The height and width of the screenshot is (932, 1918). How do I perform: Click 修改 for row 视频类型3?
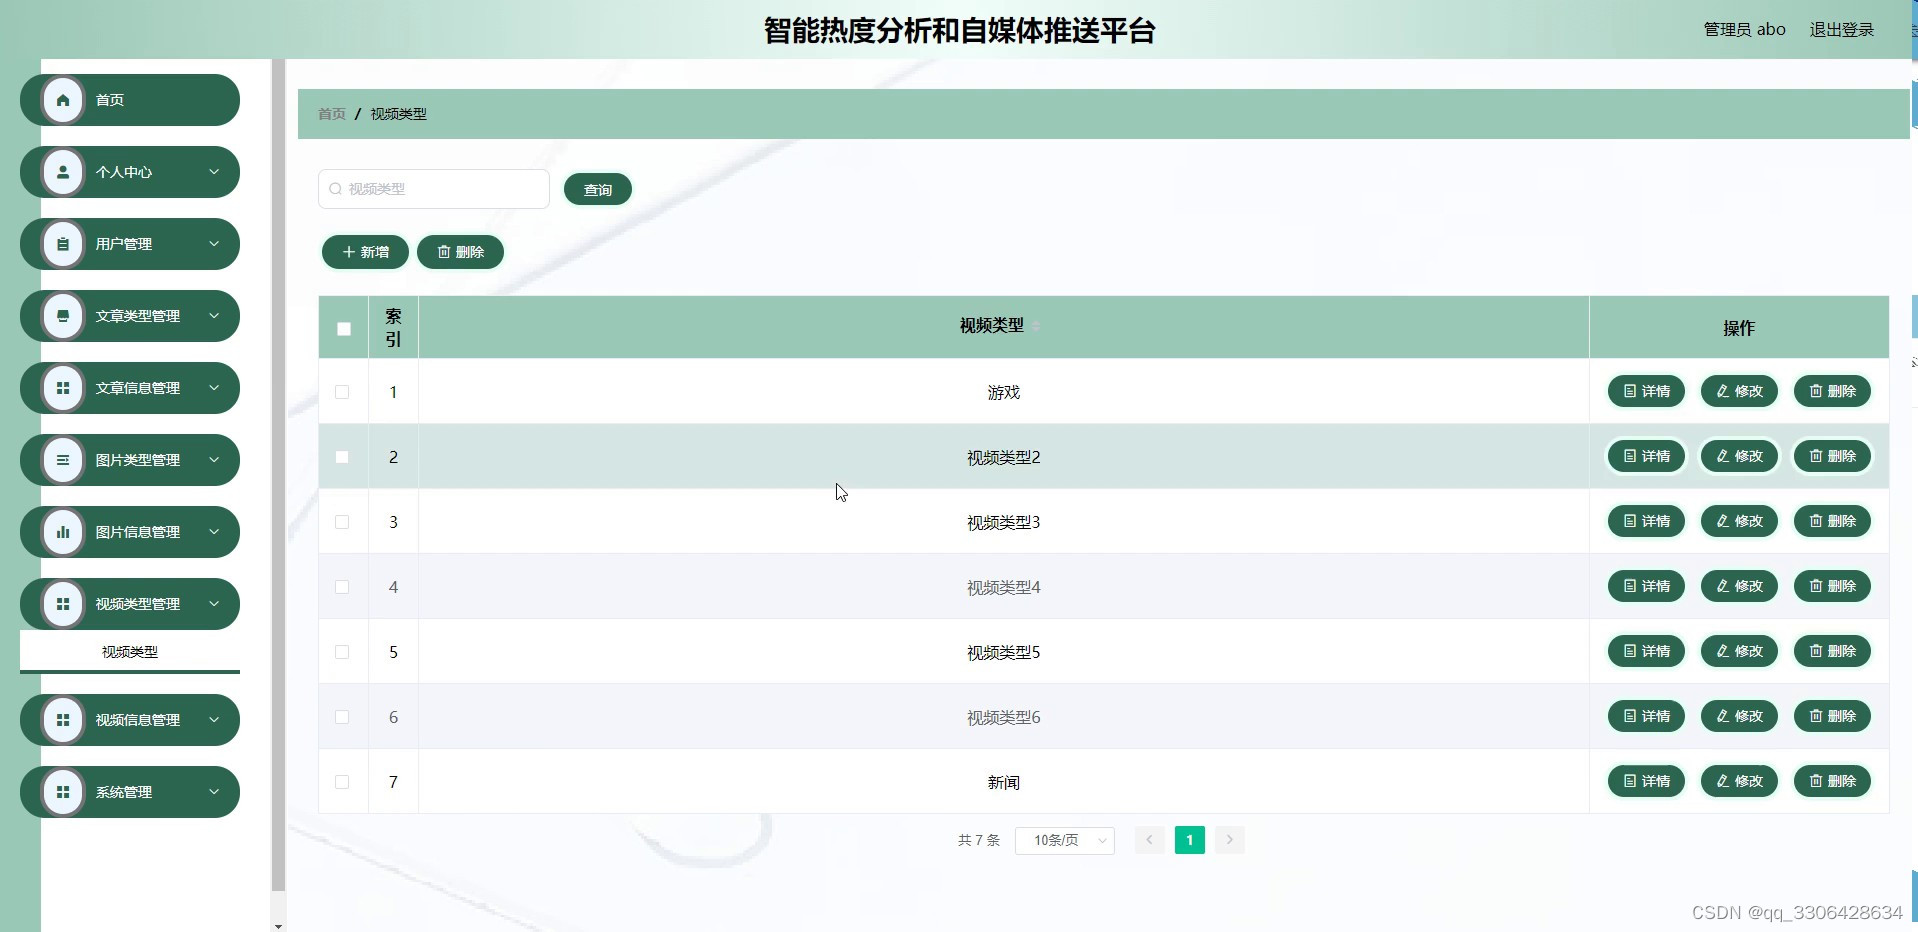[1740, 521]
